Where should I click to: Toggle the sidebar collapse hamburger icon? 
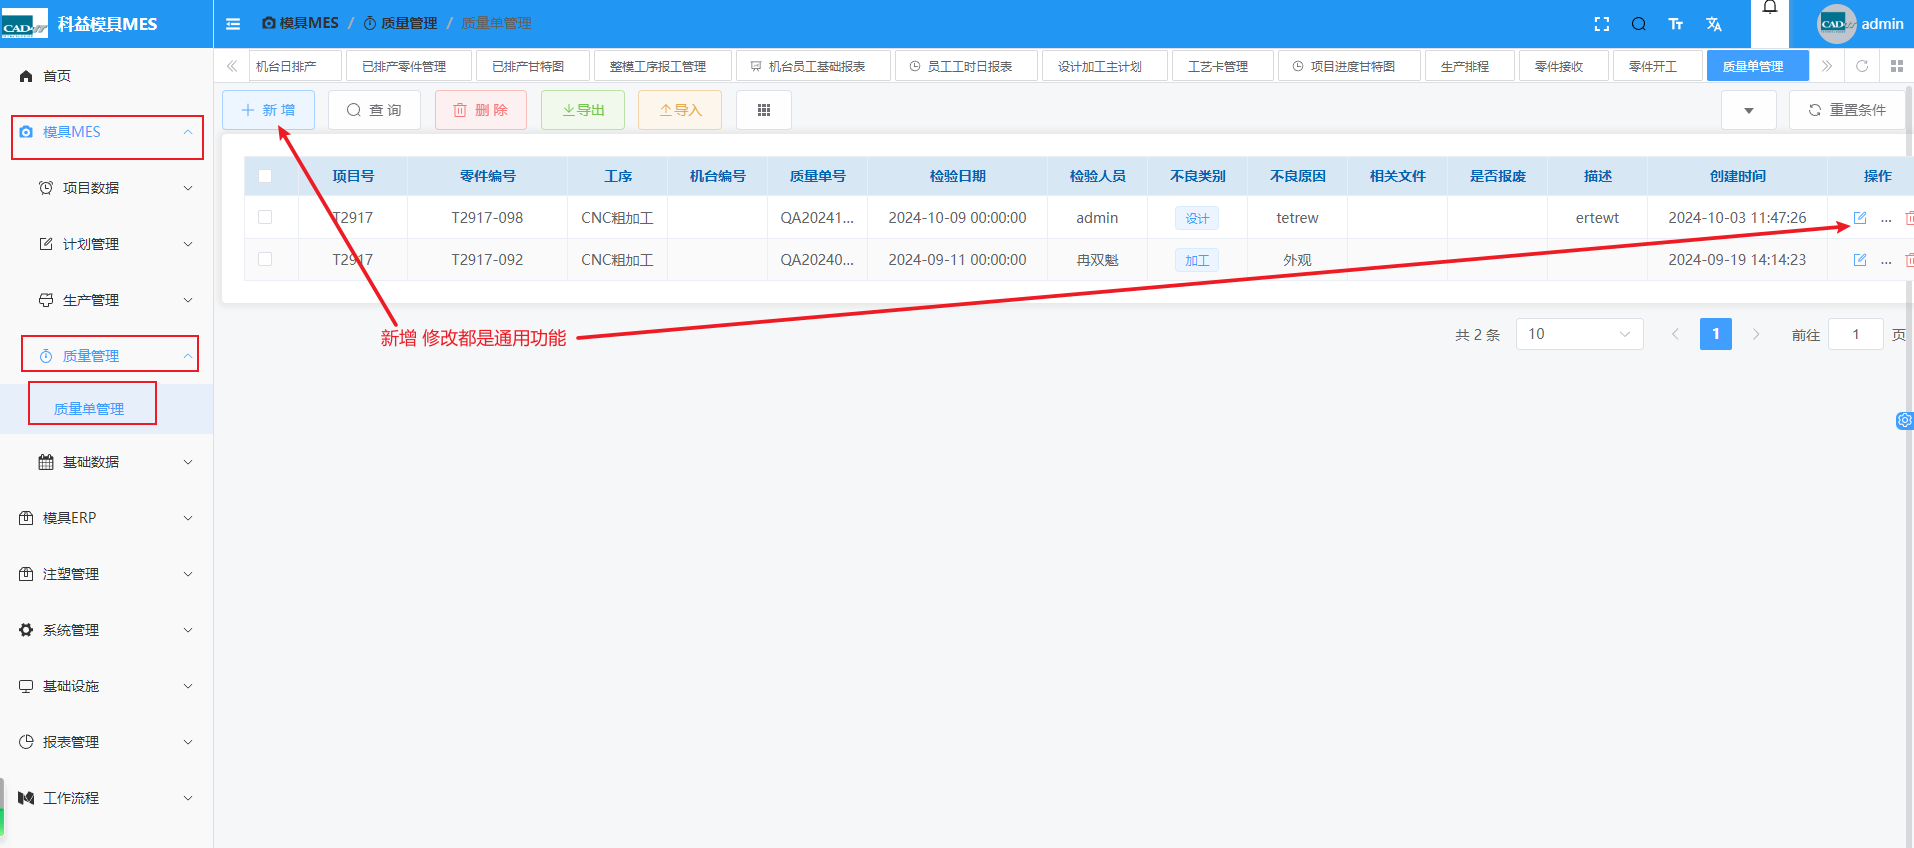[x=233, y=24]
